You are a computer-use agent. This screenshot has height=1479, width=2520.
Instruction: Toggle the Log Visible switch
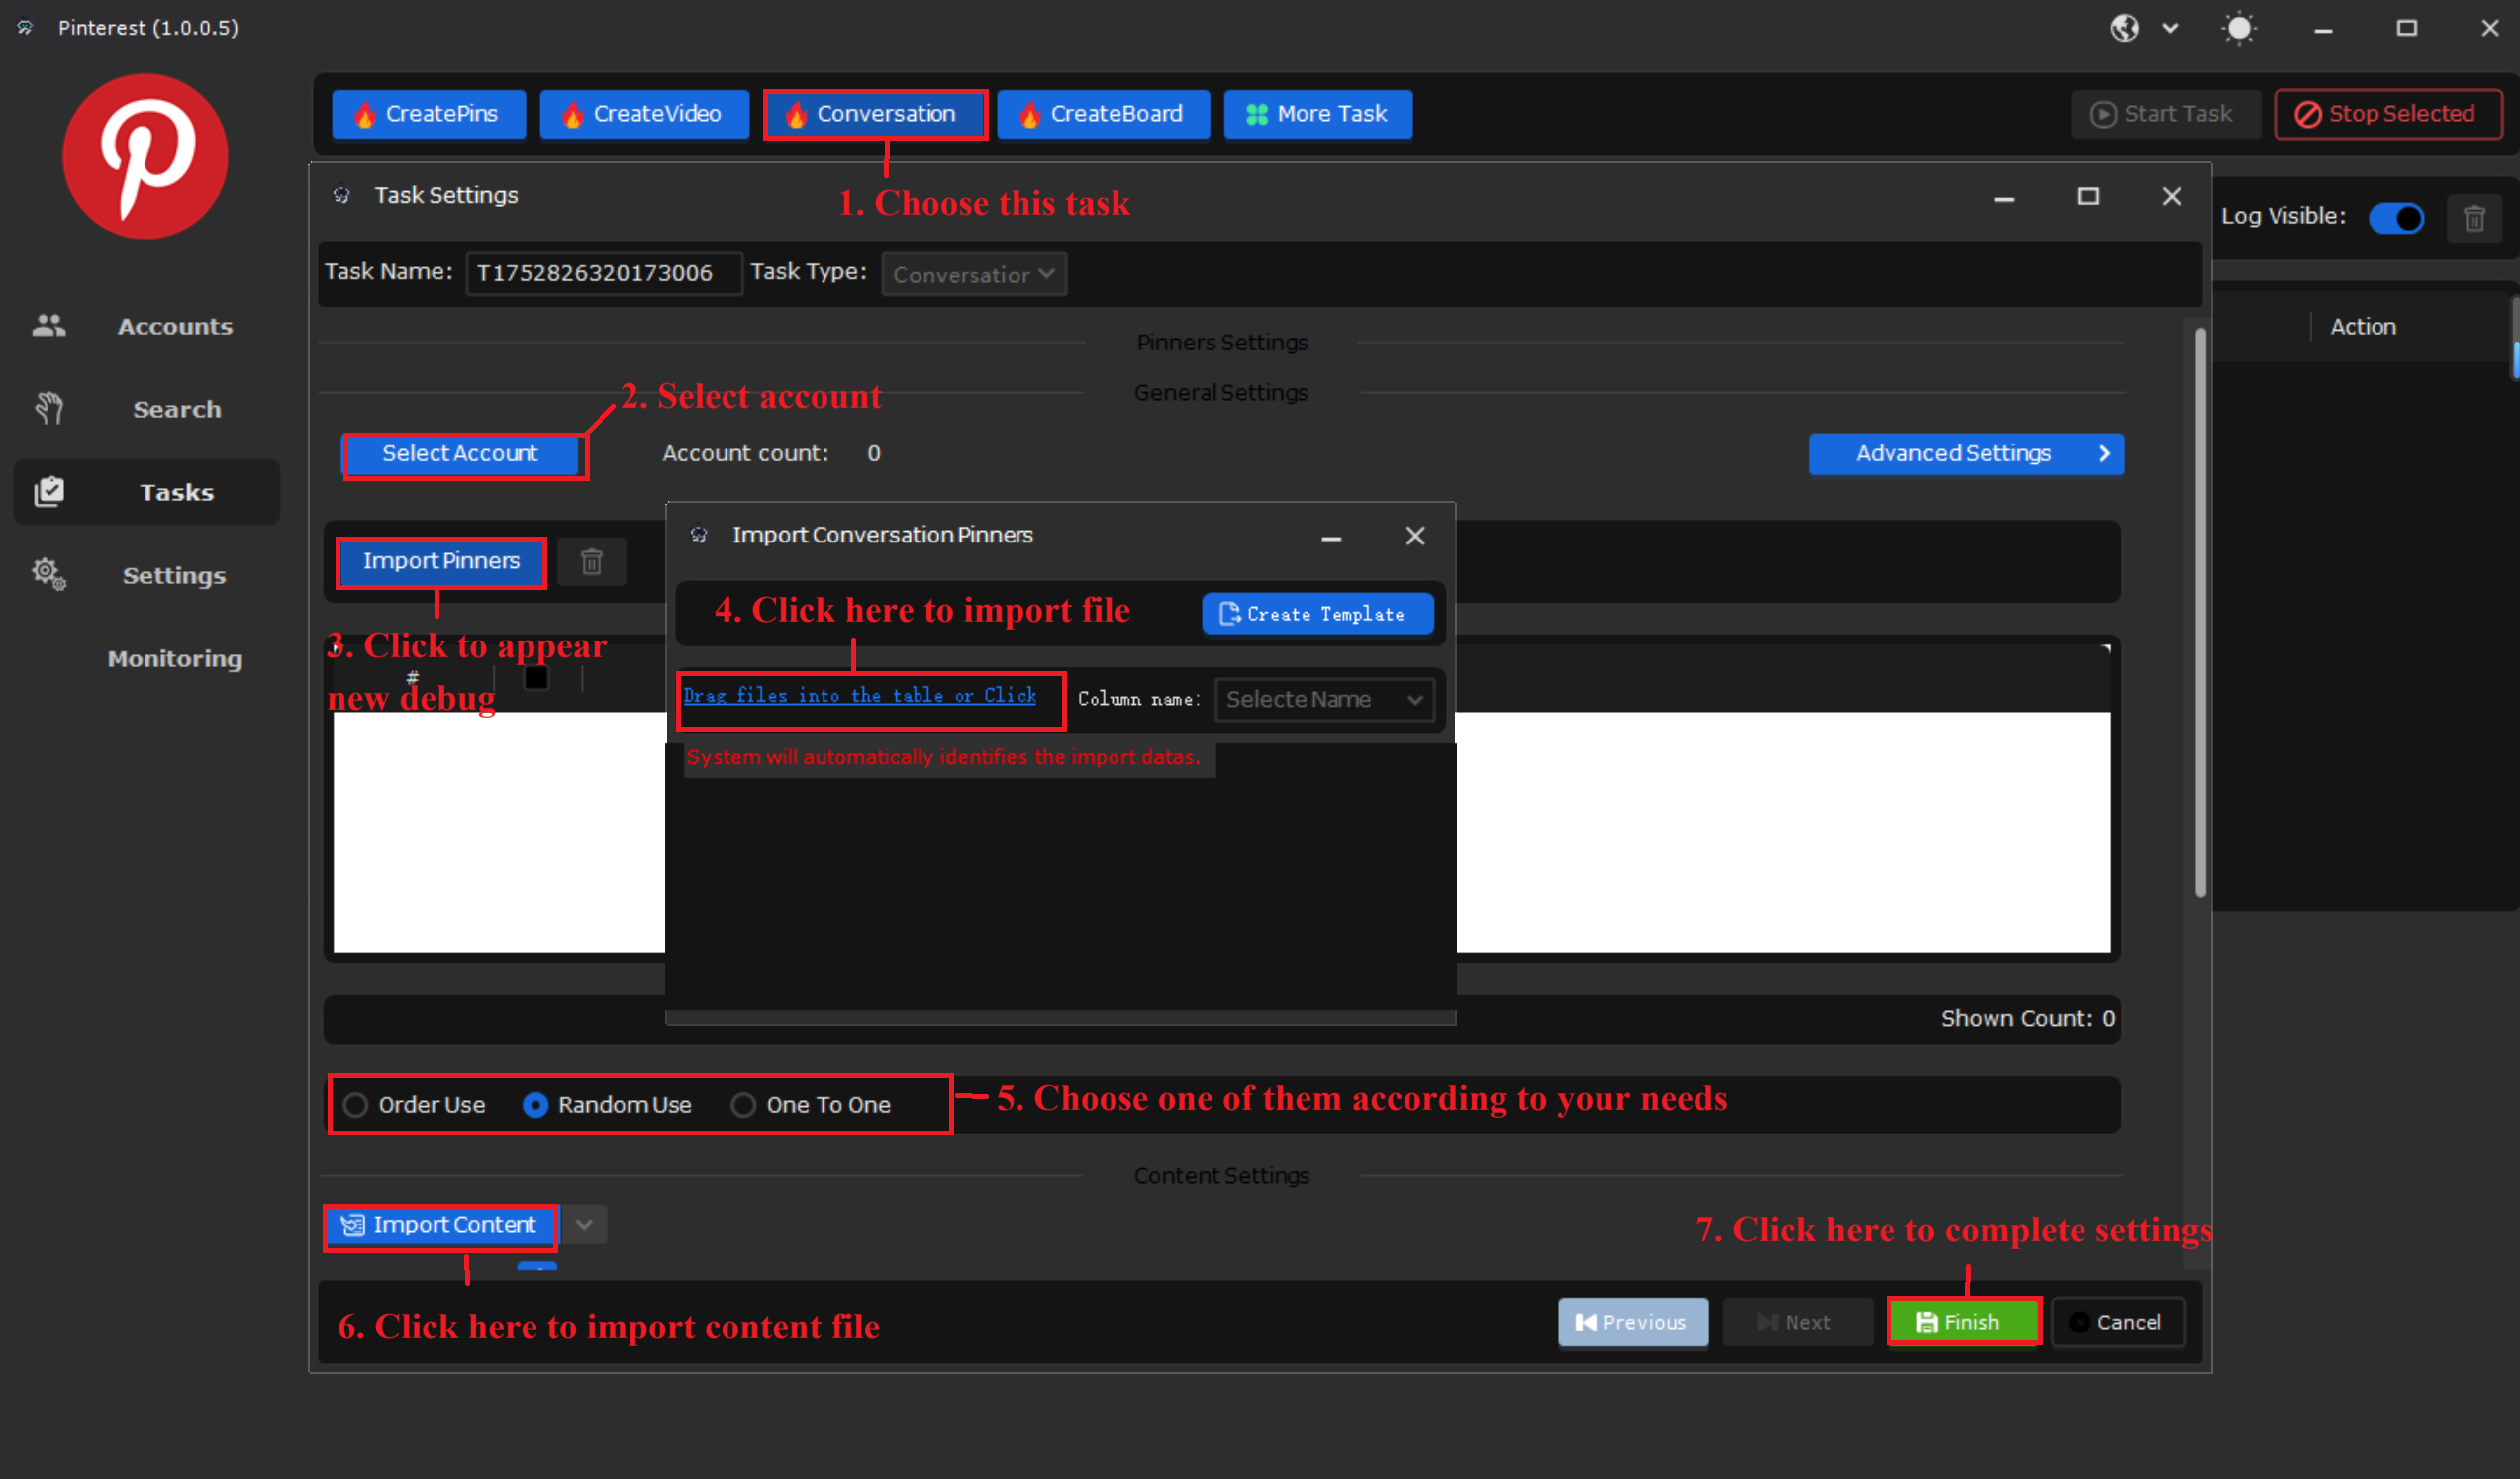[2396, 217]
